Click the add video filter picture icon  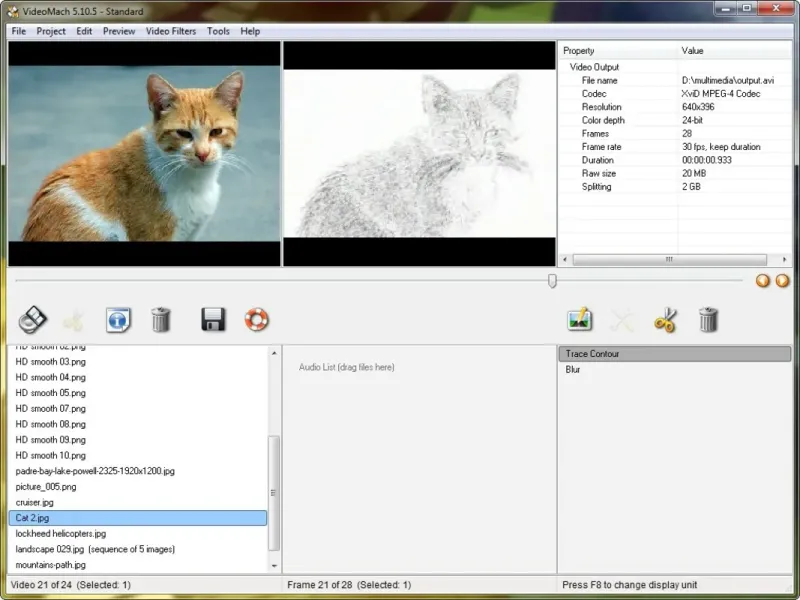[579, 320]
